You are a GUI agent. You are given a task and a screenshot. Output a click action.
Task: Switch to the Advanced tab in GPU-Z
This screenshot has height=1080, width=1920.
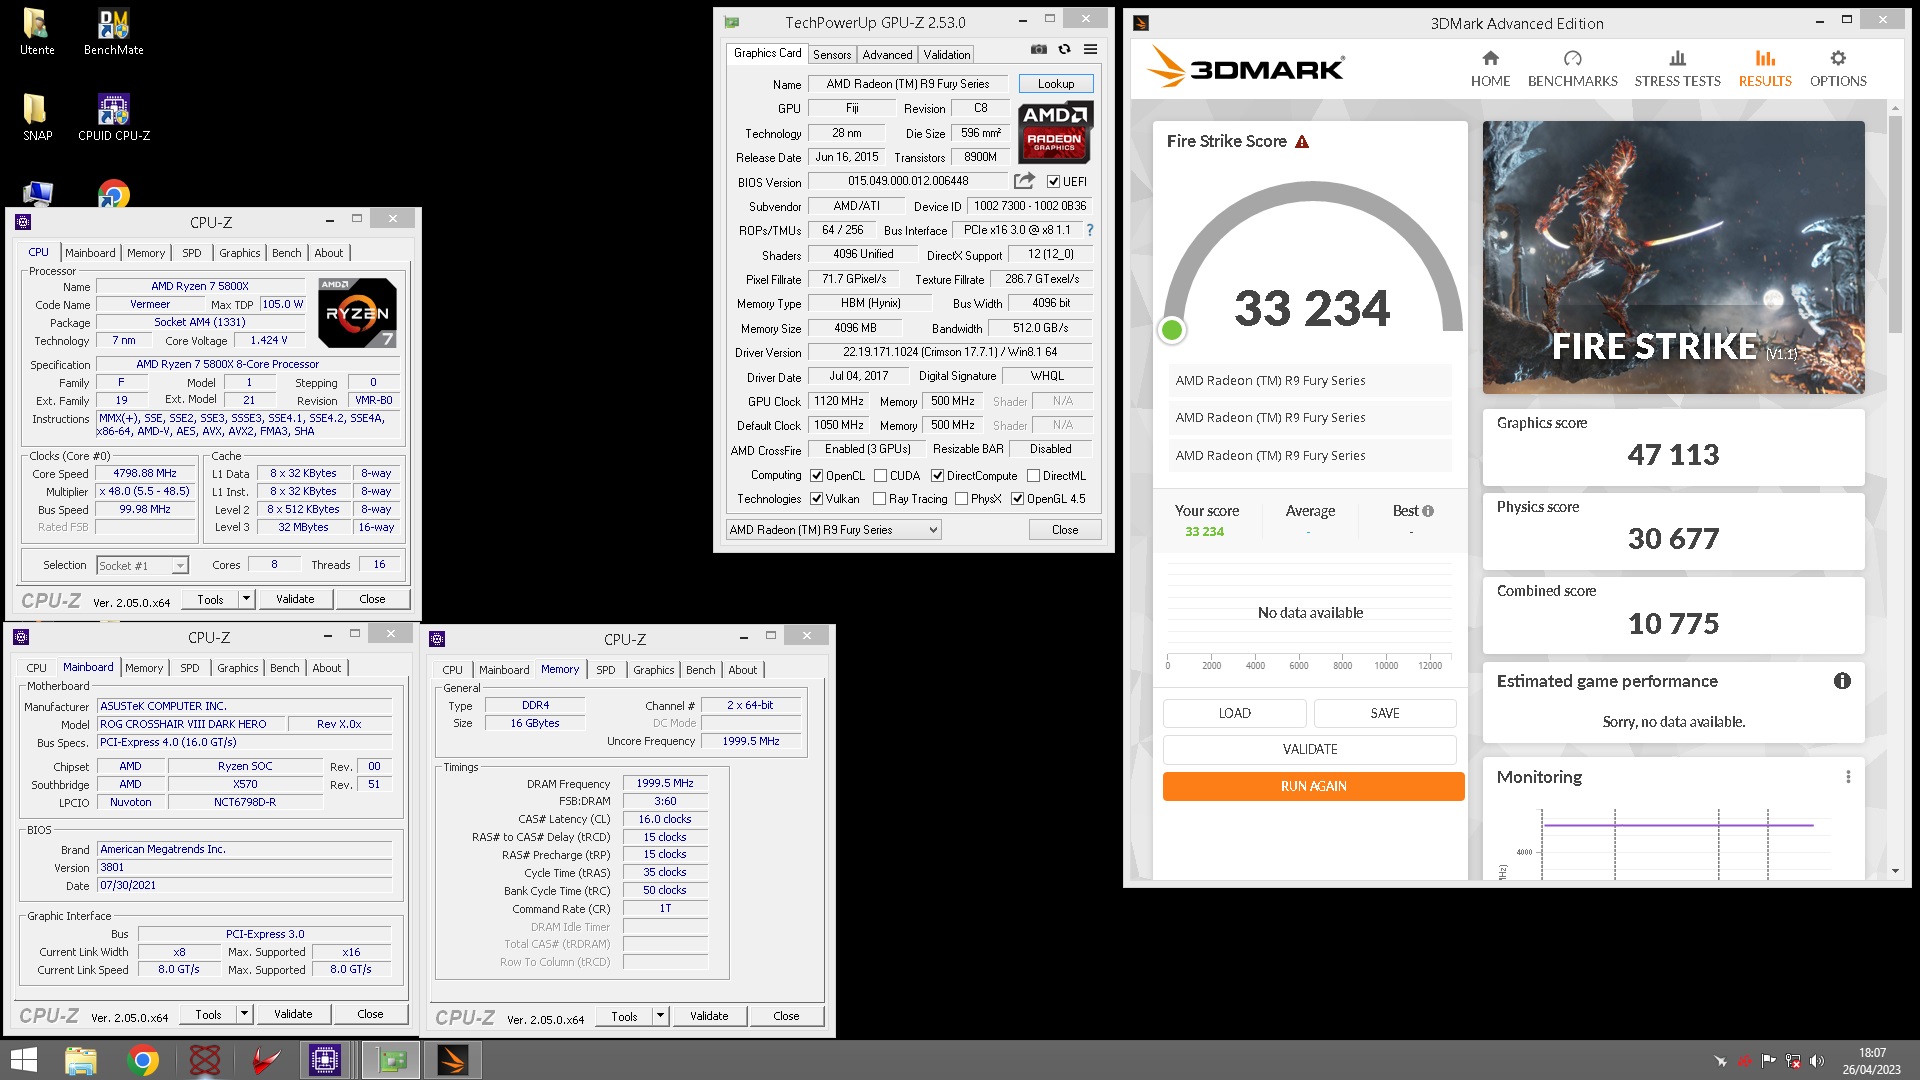[887, 55]
